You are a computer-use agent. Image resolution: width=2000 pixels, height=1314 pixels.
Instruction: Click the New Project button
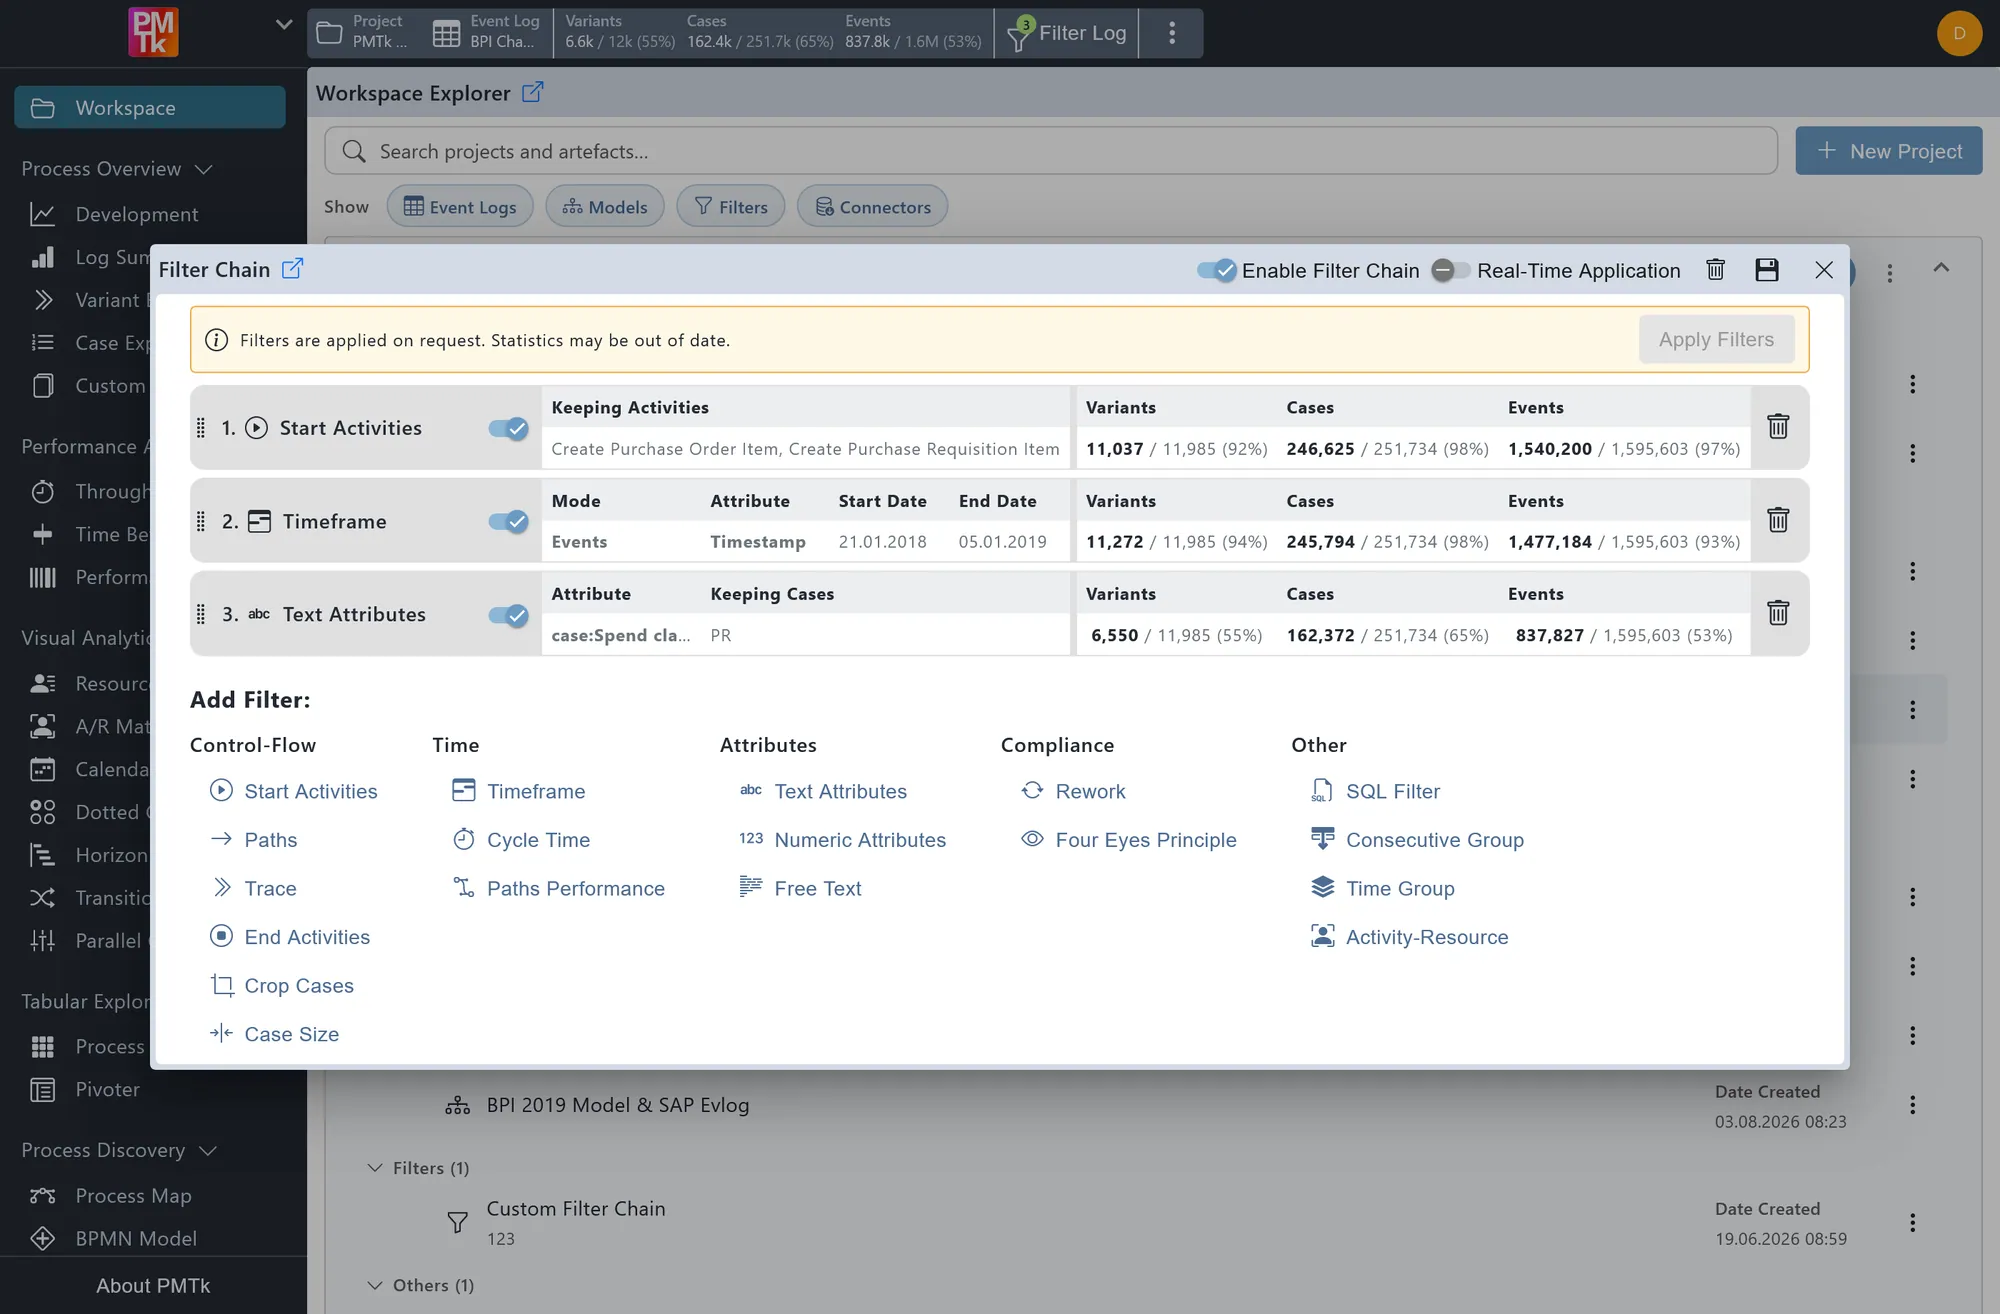tap(1889, 151)
